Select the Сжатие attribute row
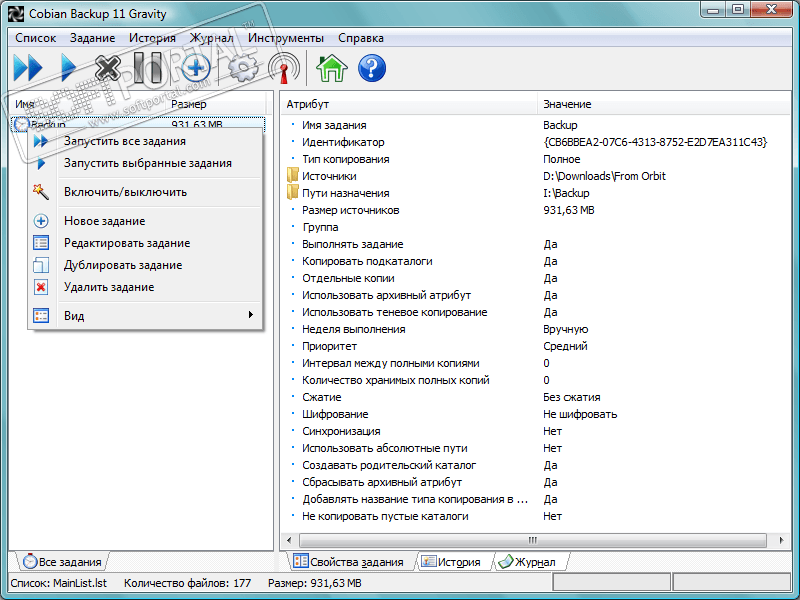Viewport: 800px width, 600px height. [x=535, y=397]
